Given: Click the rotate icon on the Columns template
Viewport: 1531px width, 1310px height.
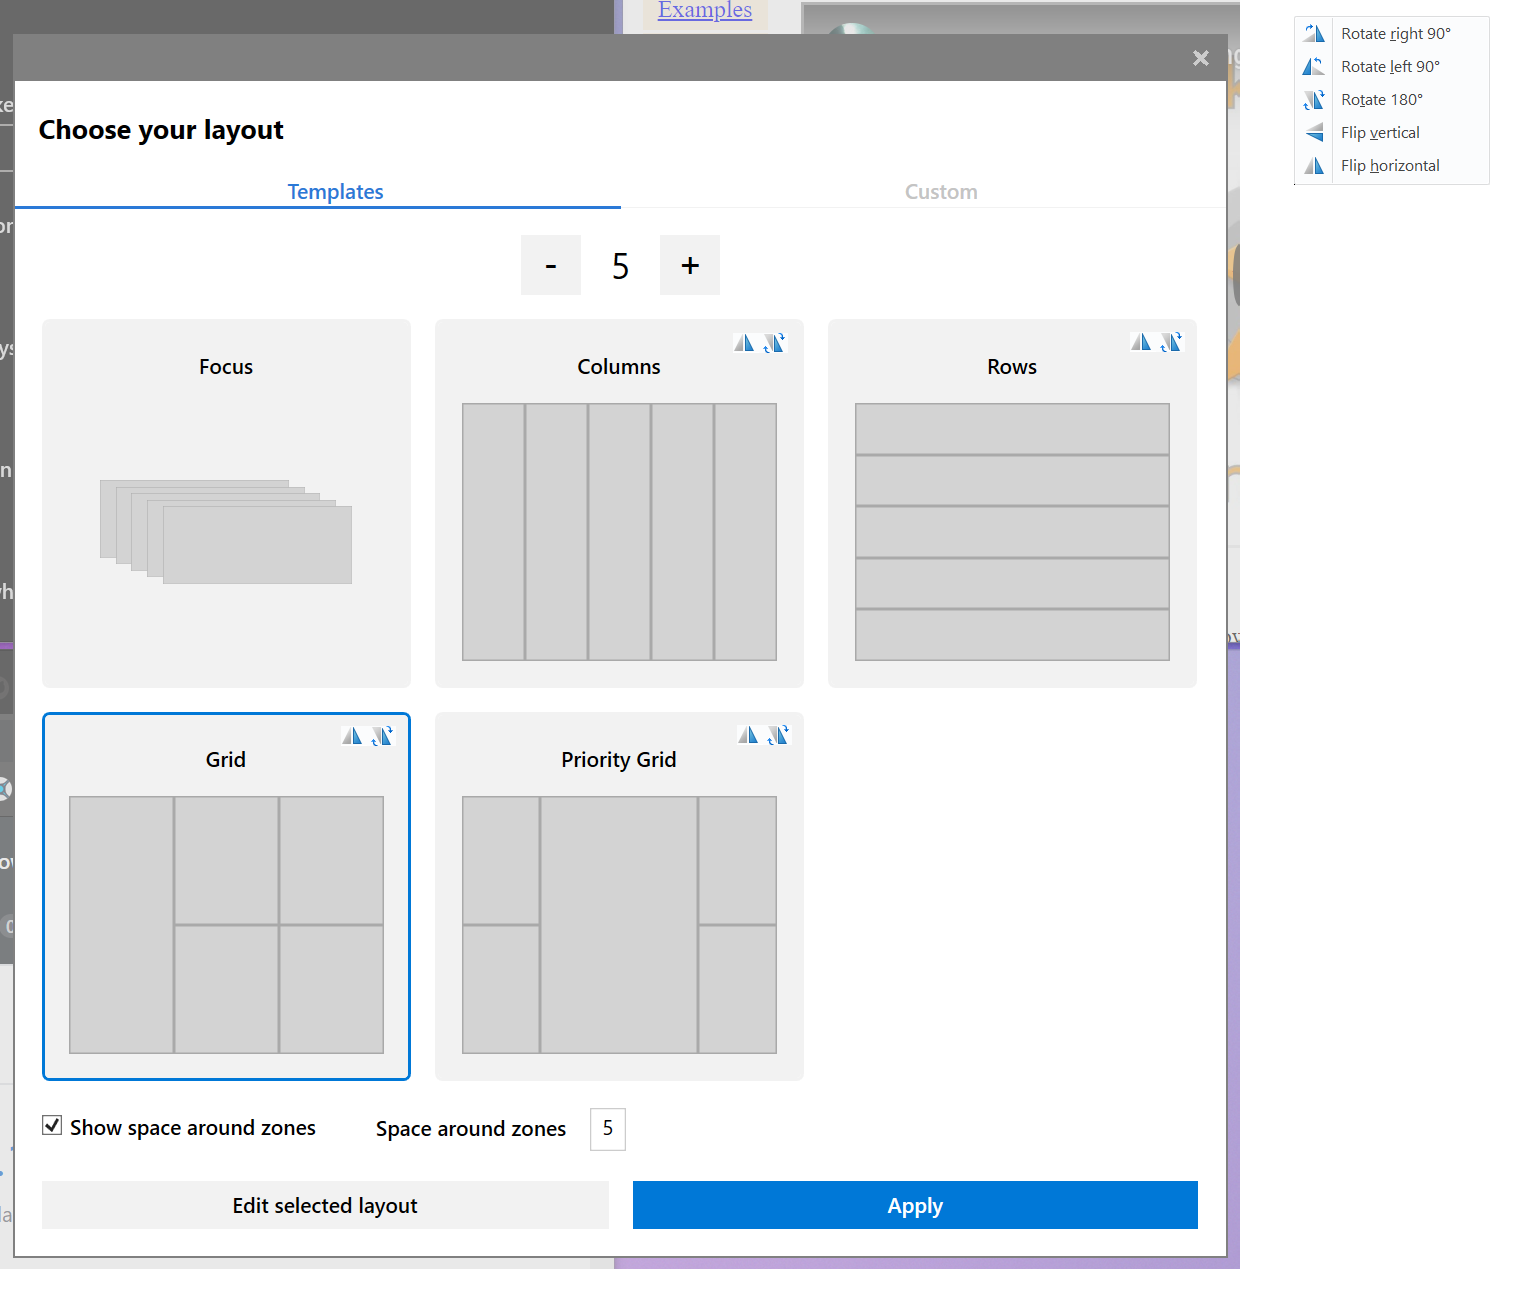Looking at the screenshot, I should tap(775, 342).
